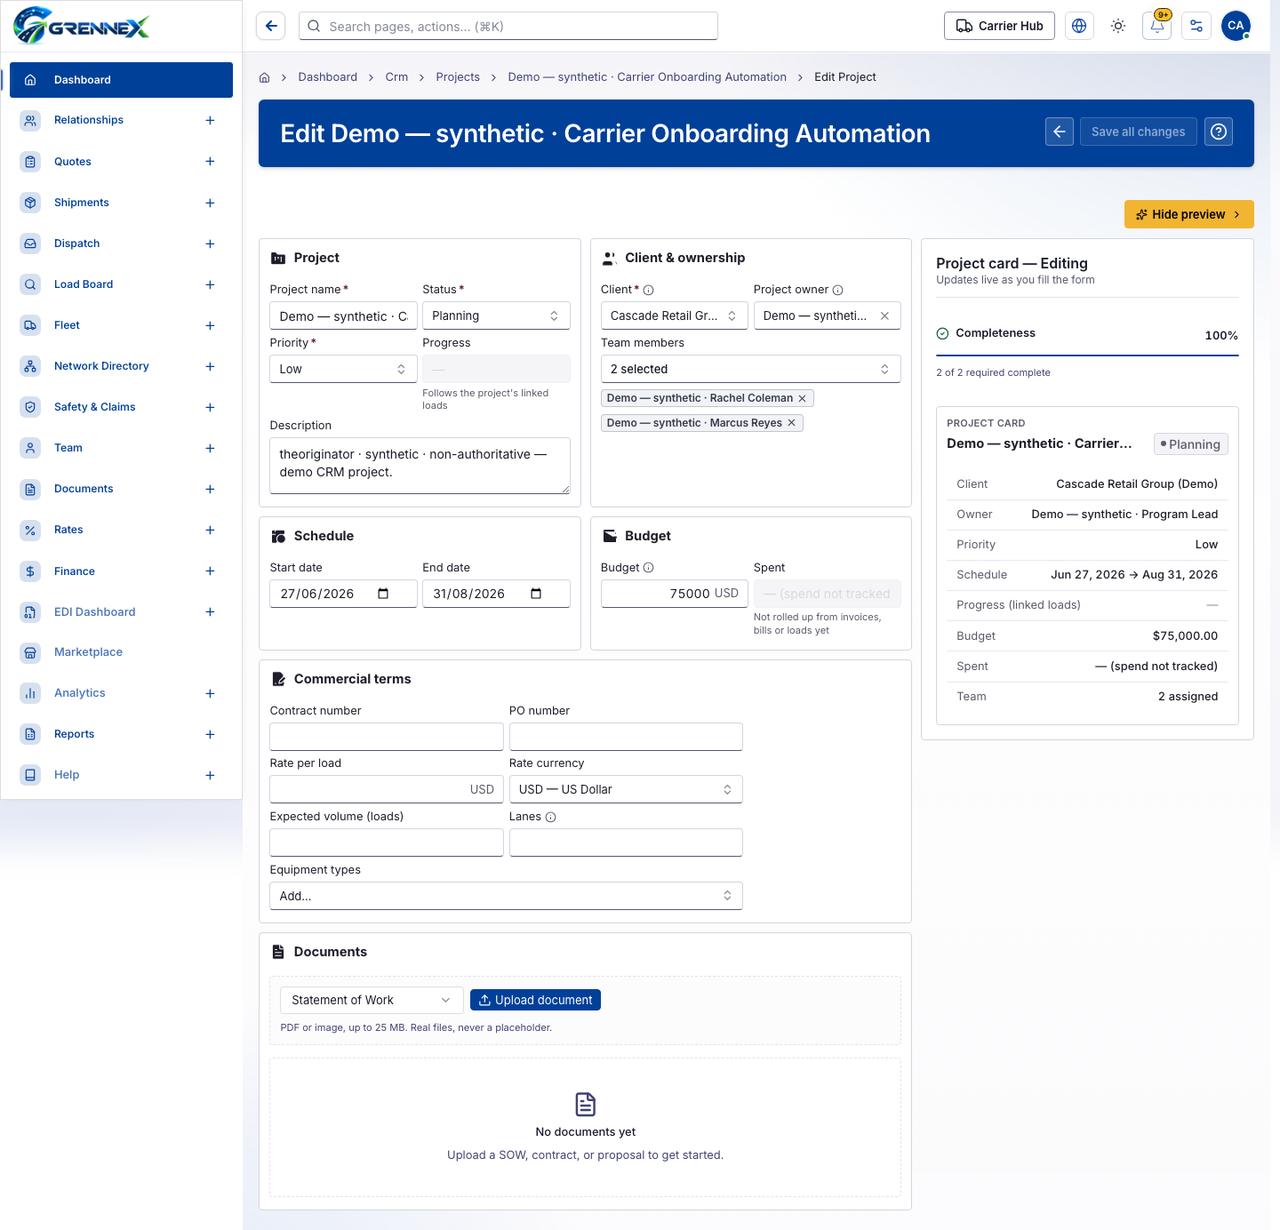Screen dimensions: 1280x1230
Task: Click the Lanes info icon
Action: click(551, 817)
